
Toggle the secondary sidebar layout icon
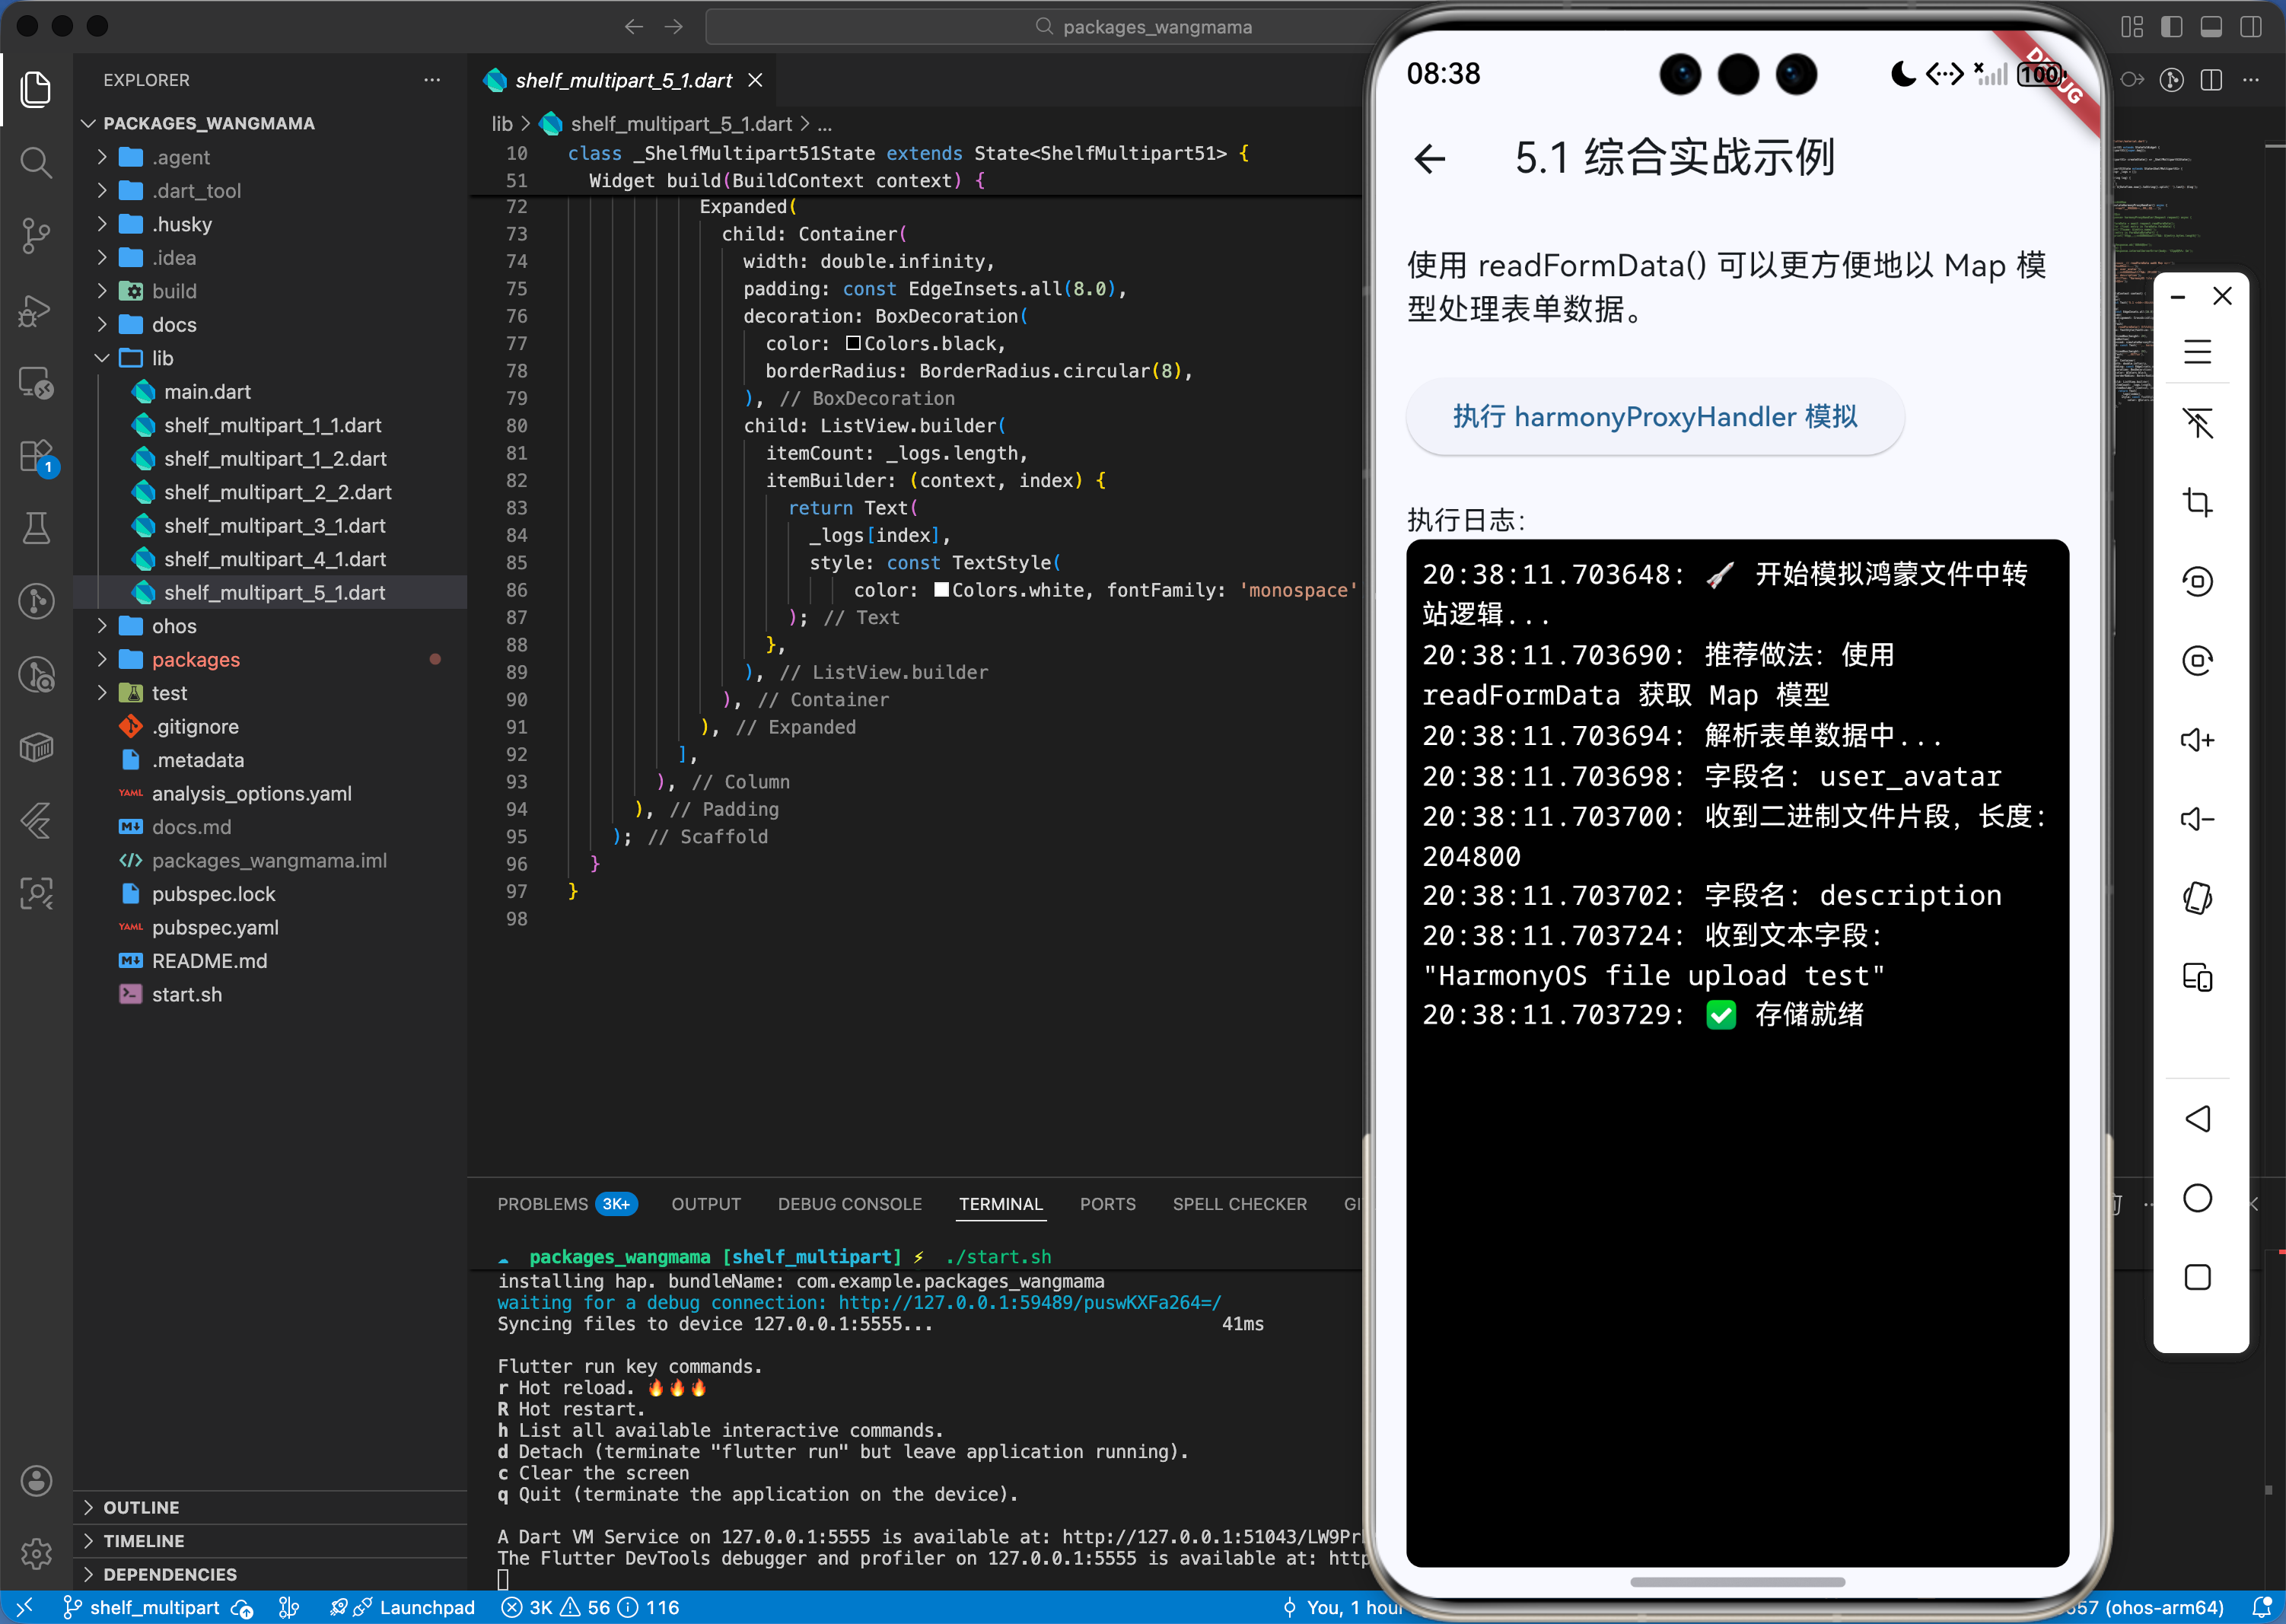[2251, 27]
